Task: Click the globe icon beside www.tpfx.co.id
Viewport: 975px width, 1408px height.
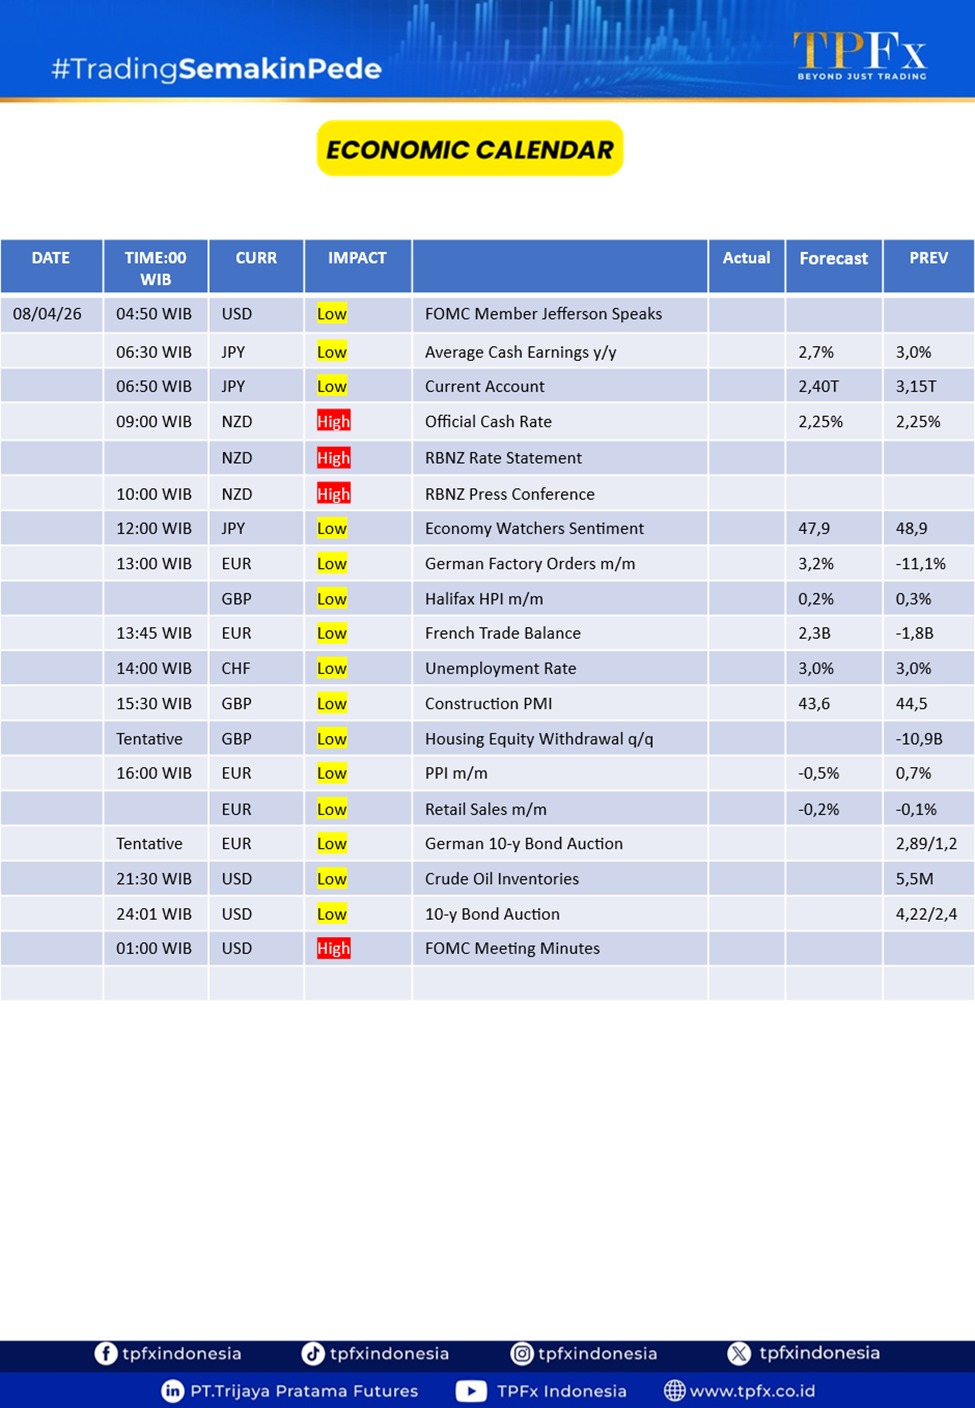Action: tap(675, 1391)
